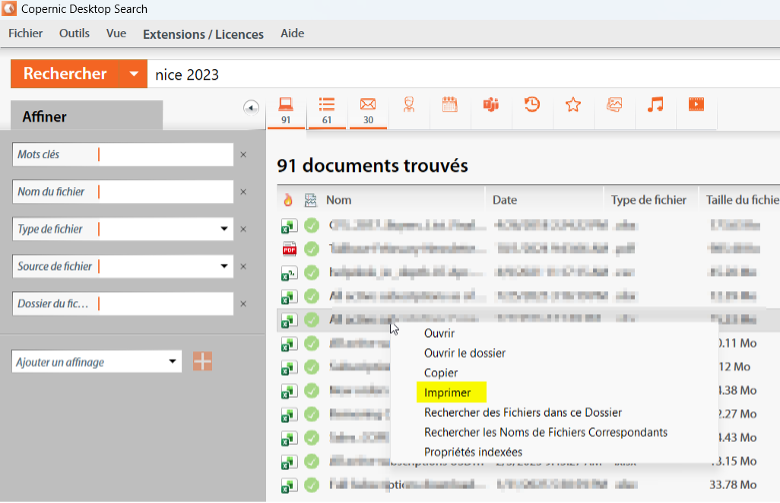Open the Rechercher button dropdown arrow
The height and width of the screenshot is (503, 780).
pos(132,74)
